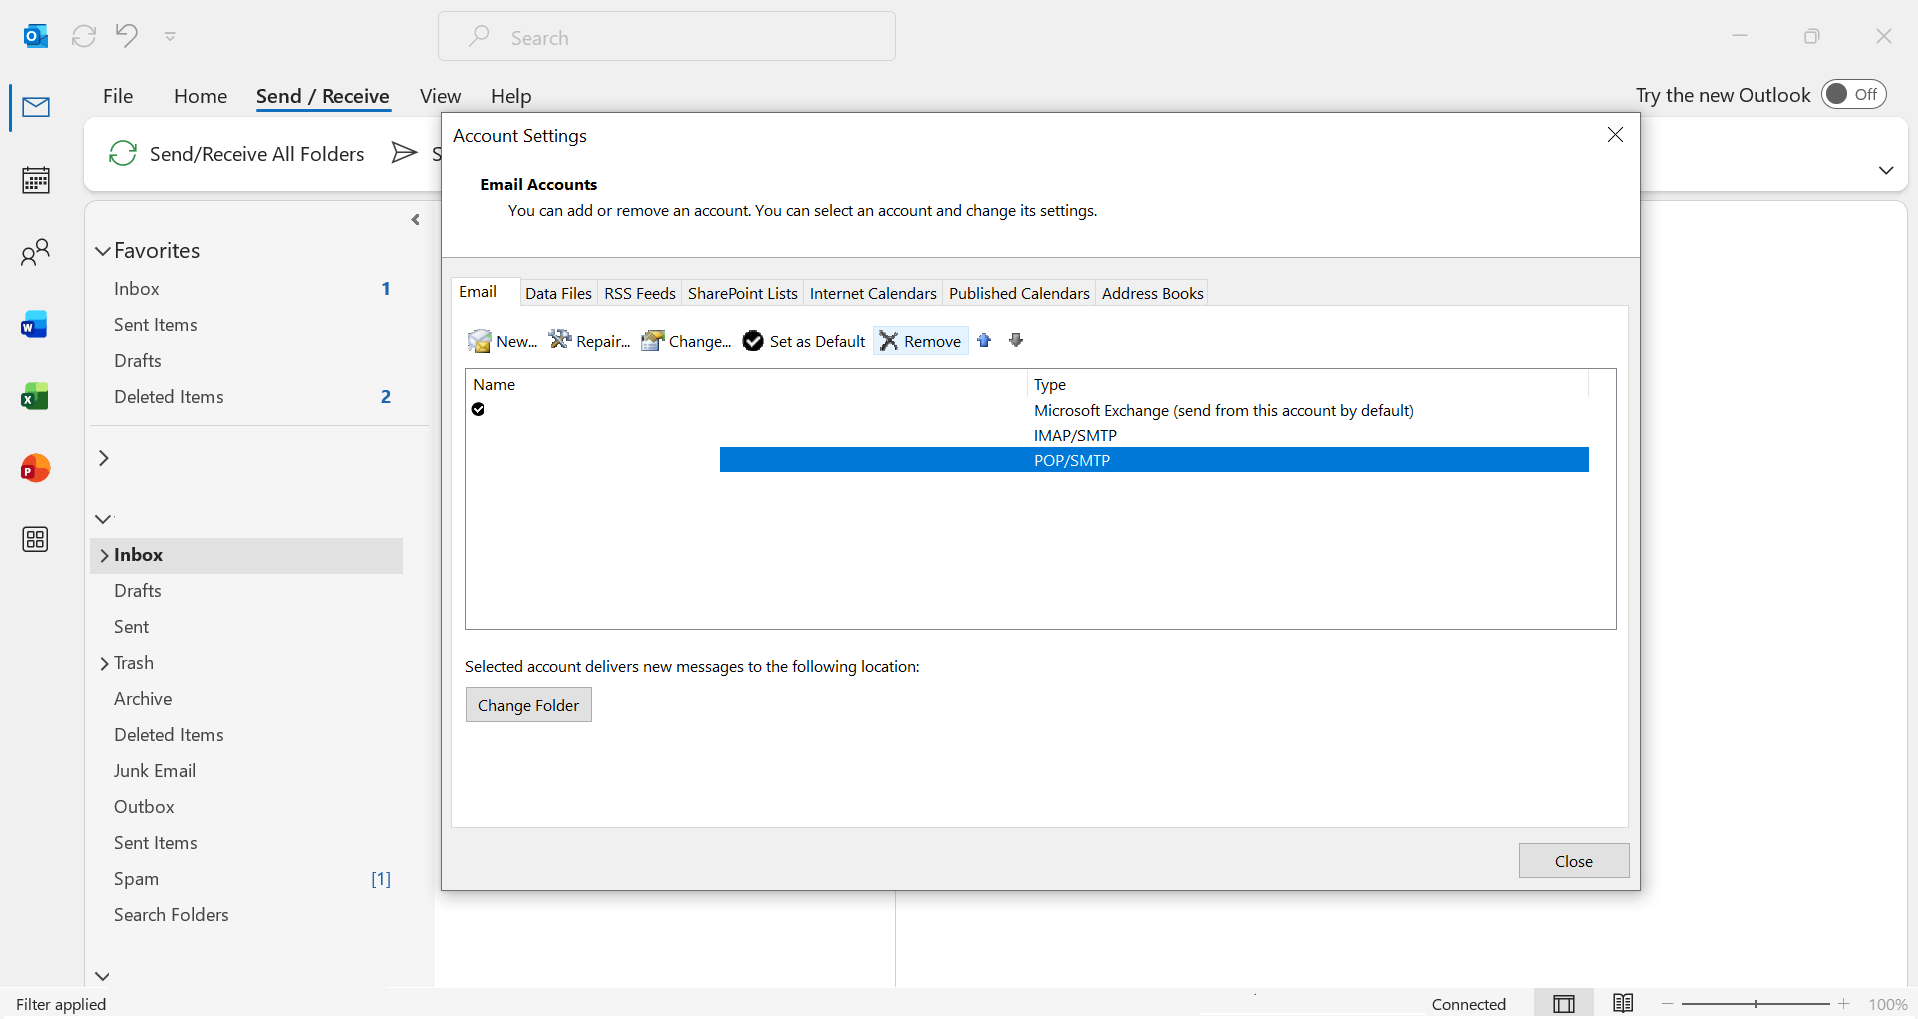Expand the ribbon display options chevron
This screenshot has width=1918, height=1019.
[x=1886, y=170]
